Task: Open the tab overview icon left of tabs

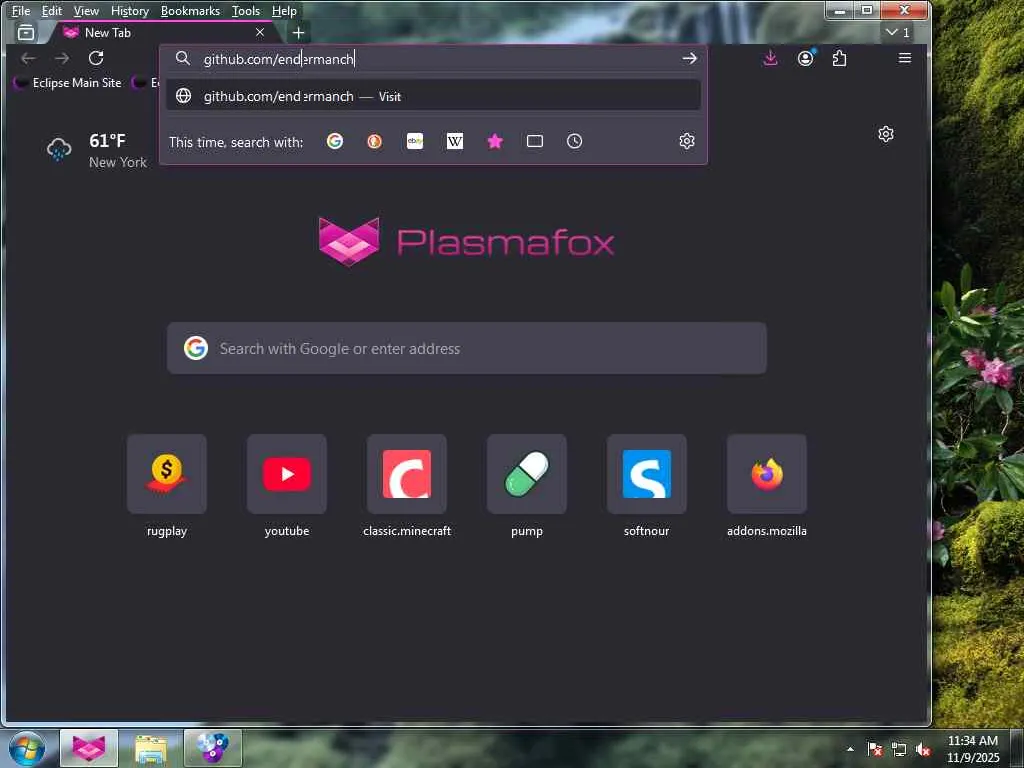Action: [26, 32]
